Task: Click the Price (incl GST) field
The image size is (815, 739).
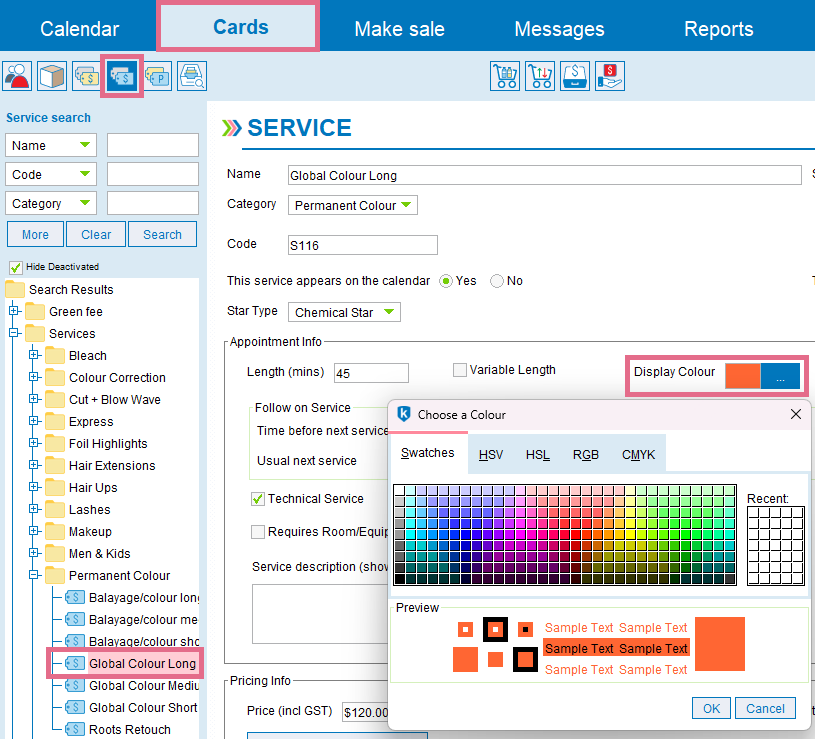Action: (365, 711)
